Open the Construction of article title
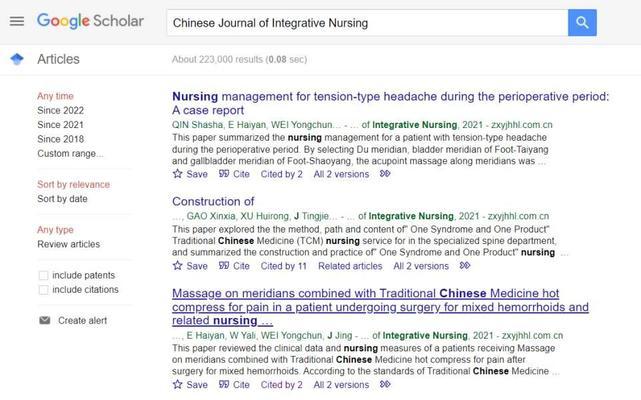641x400 pixels. [213, 201]
